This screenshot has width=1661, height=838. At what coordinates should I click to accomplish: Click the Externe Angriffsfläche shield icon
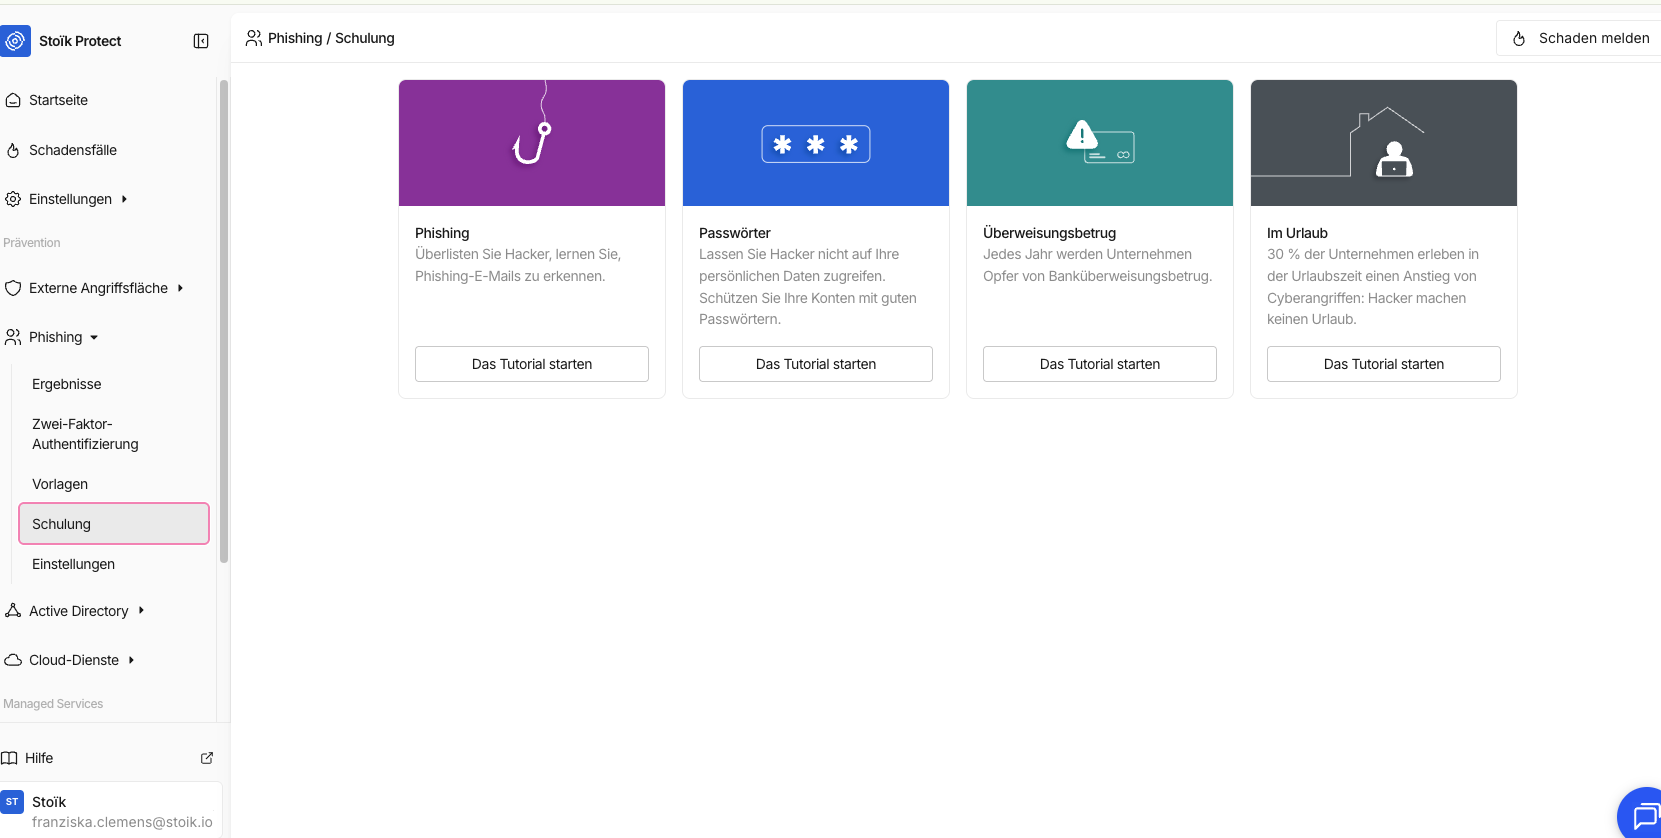pyautogui.click(x=13, y=288)
